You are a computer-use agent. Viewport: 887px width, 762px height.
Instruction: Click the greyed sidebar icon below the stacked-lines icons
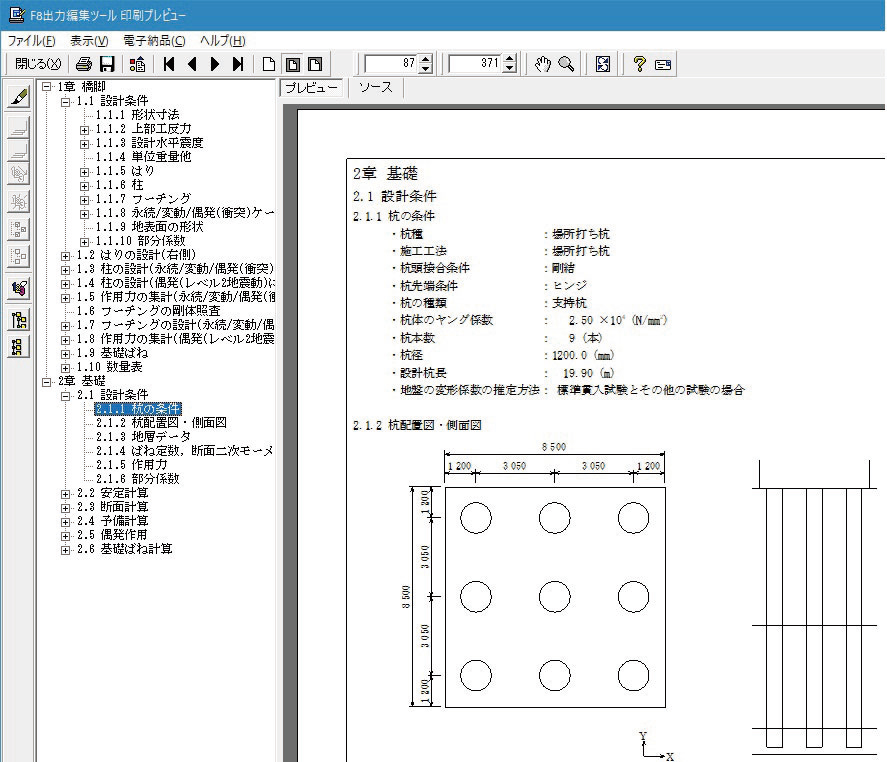(x=19, y=174)
